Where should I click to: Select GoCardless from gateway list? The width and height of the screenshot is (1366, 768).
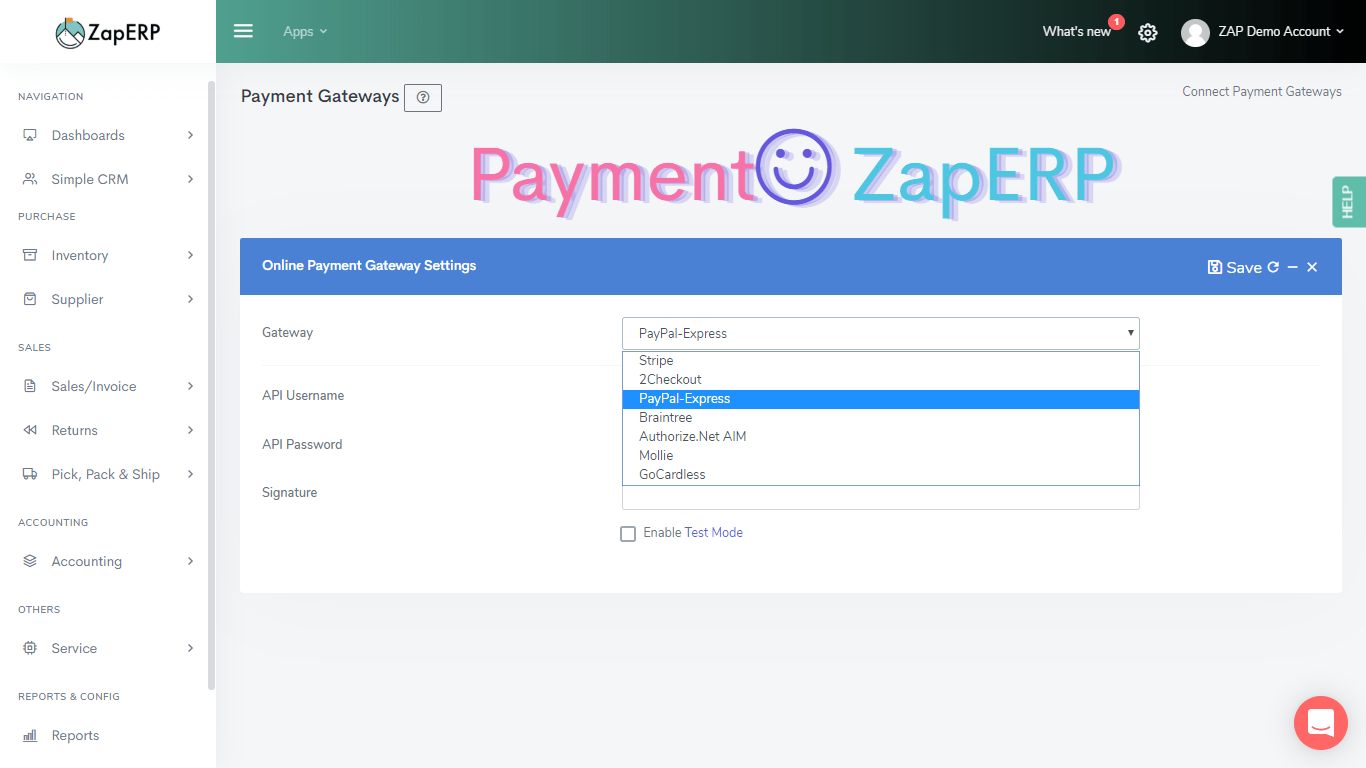coord(880,475)
